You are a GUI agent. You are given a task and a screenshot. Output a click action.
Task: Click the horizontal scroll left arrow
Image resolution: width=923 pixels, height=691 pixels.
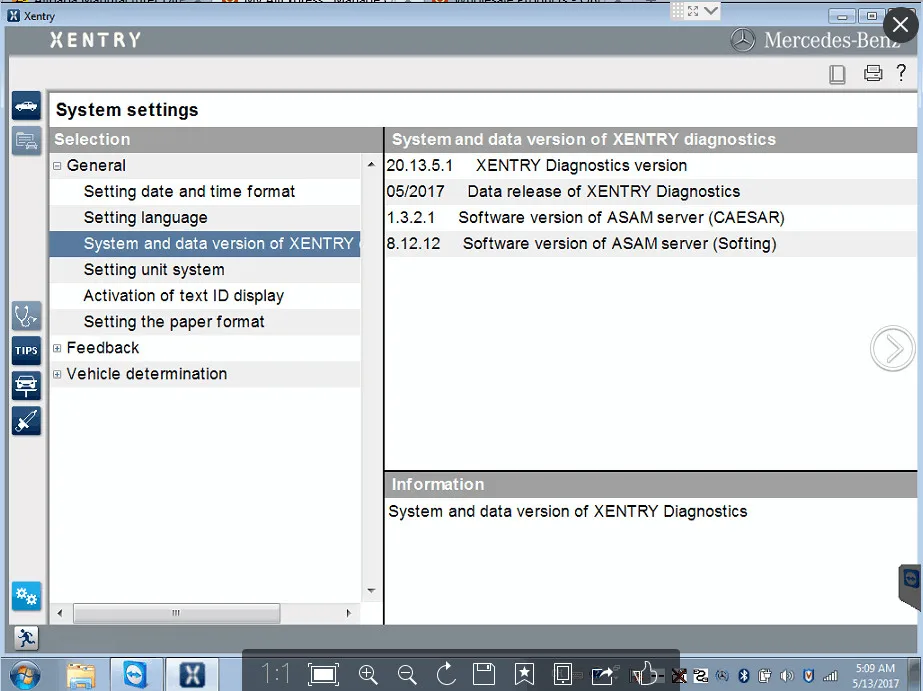coord(59,613)
